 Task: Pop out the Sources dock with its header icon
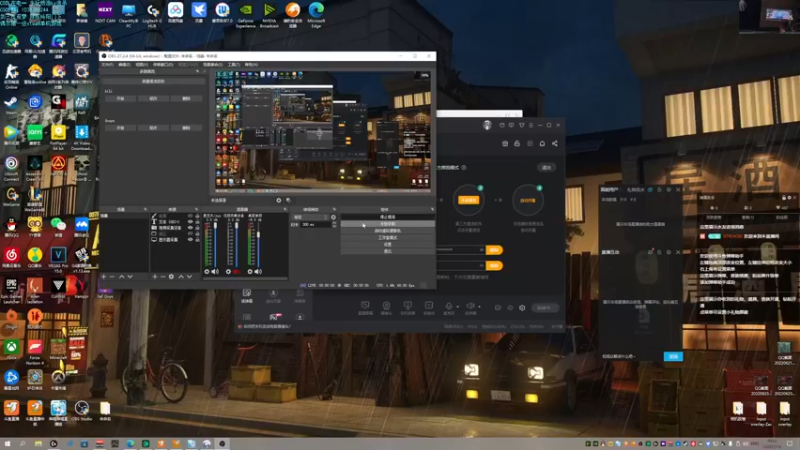pyautogui.click(x=196, y=209)
